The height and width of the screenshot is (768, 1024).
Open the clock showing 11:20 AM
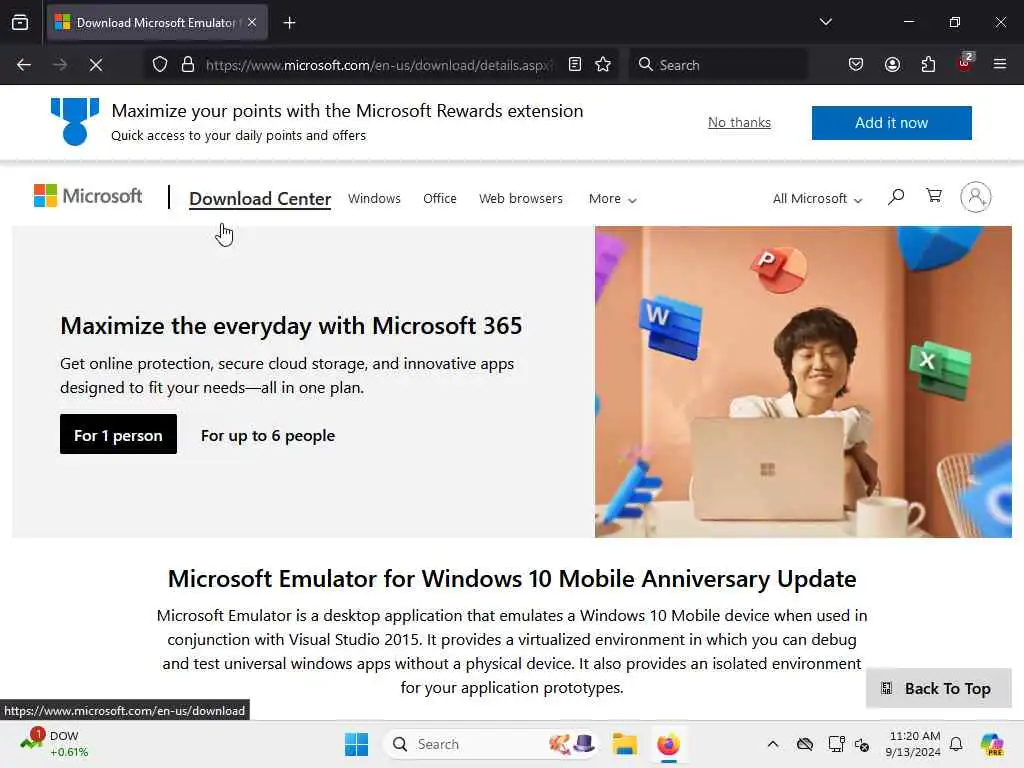(x=913, y=744)
